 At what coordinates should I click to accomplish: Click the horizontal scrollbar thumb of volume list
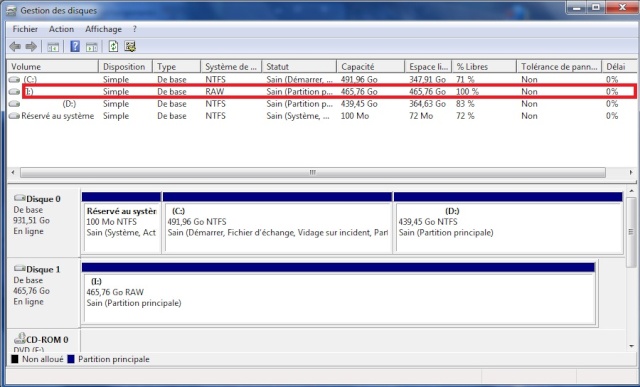point(313,173)
